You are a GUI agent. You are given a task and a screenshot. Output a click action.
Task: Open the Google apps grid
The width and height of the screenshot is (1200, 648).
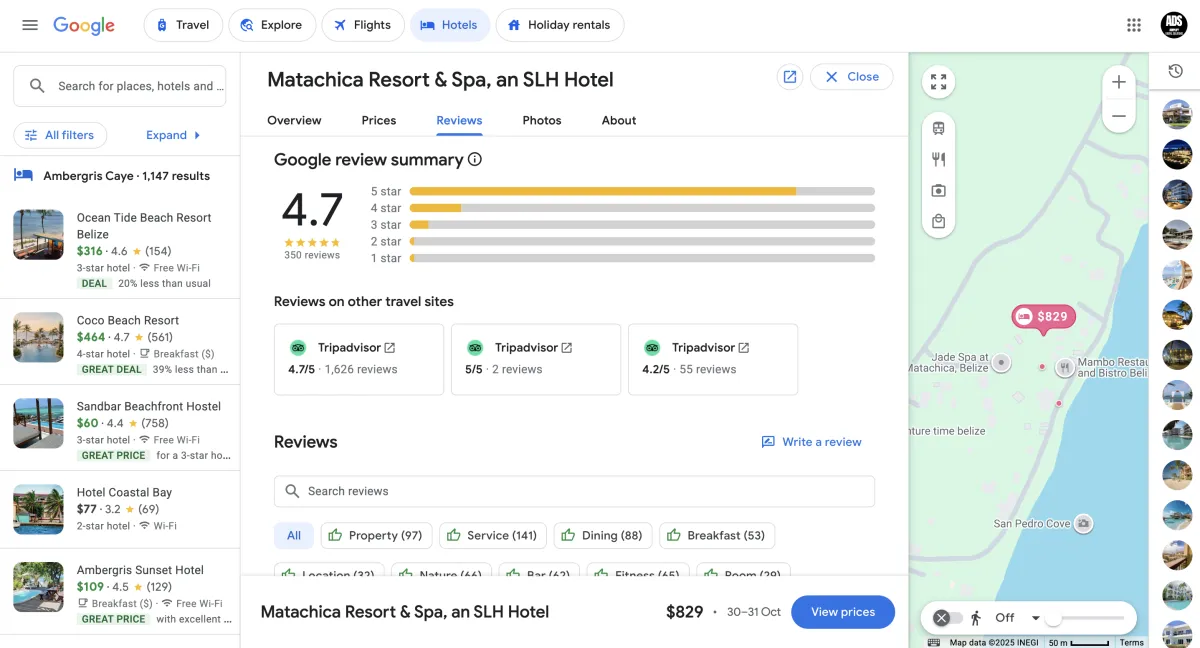1133,25
